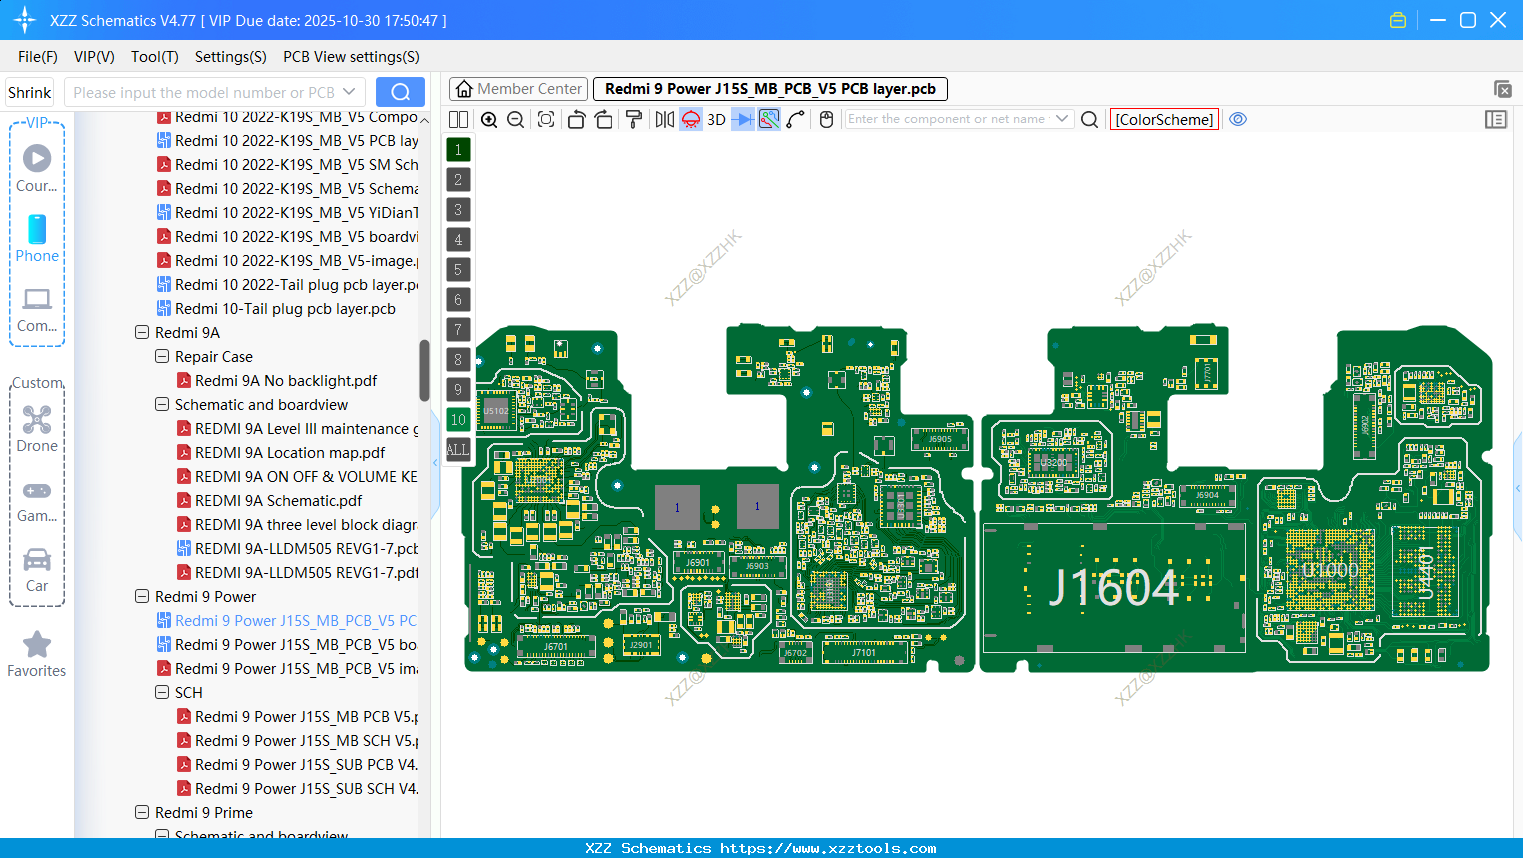This screenshot has width=1523, height=858.
Task: Collapse the Redmi 9 Power node
Action: pyautogui.click(x=142, y=597)
